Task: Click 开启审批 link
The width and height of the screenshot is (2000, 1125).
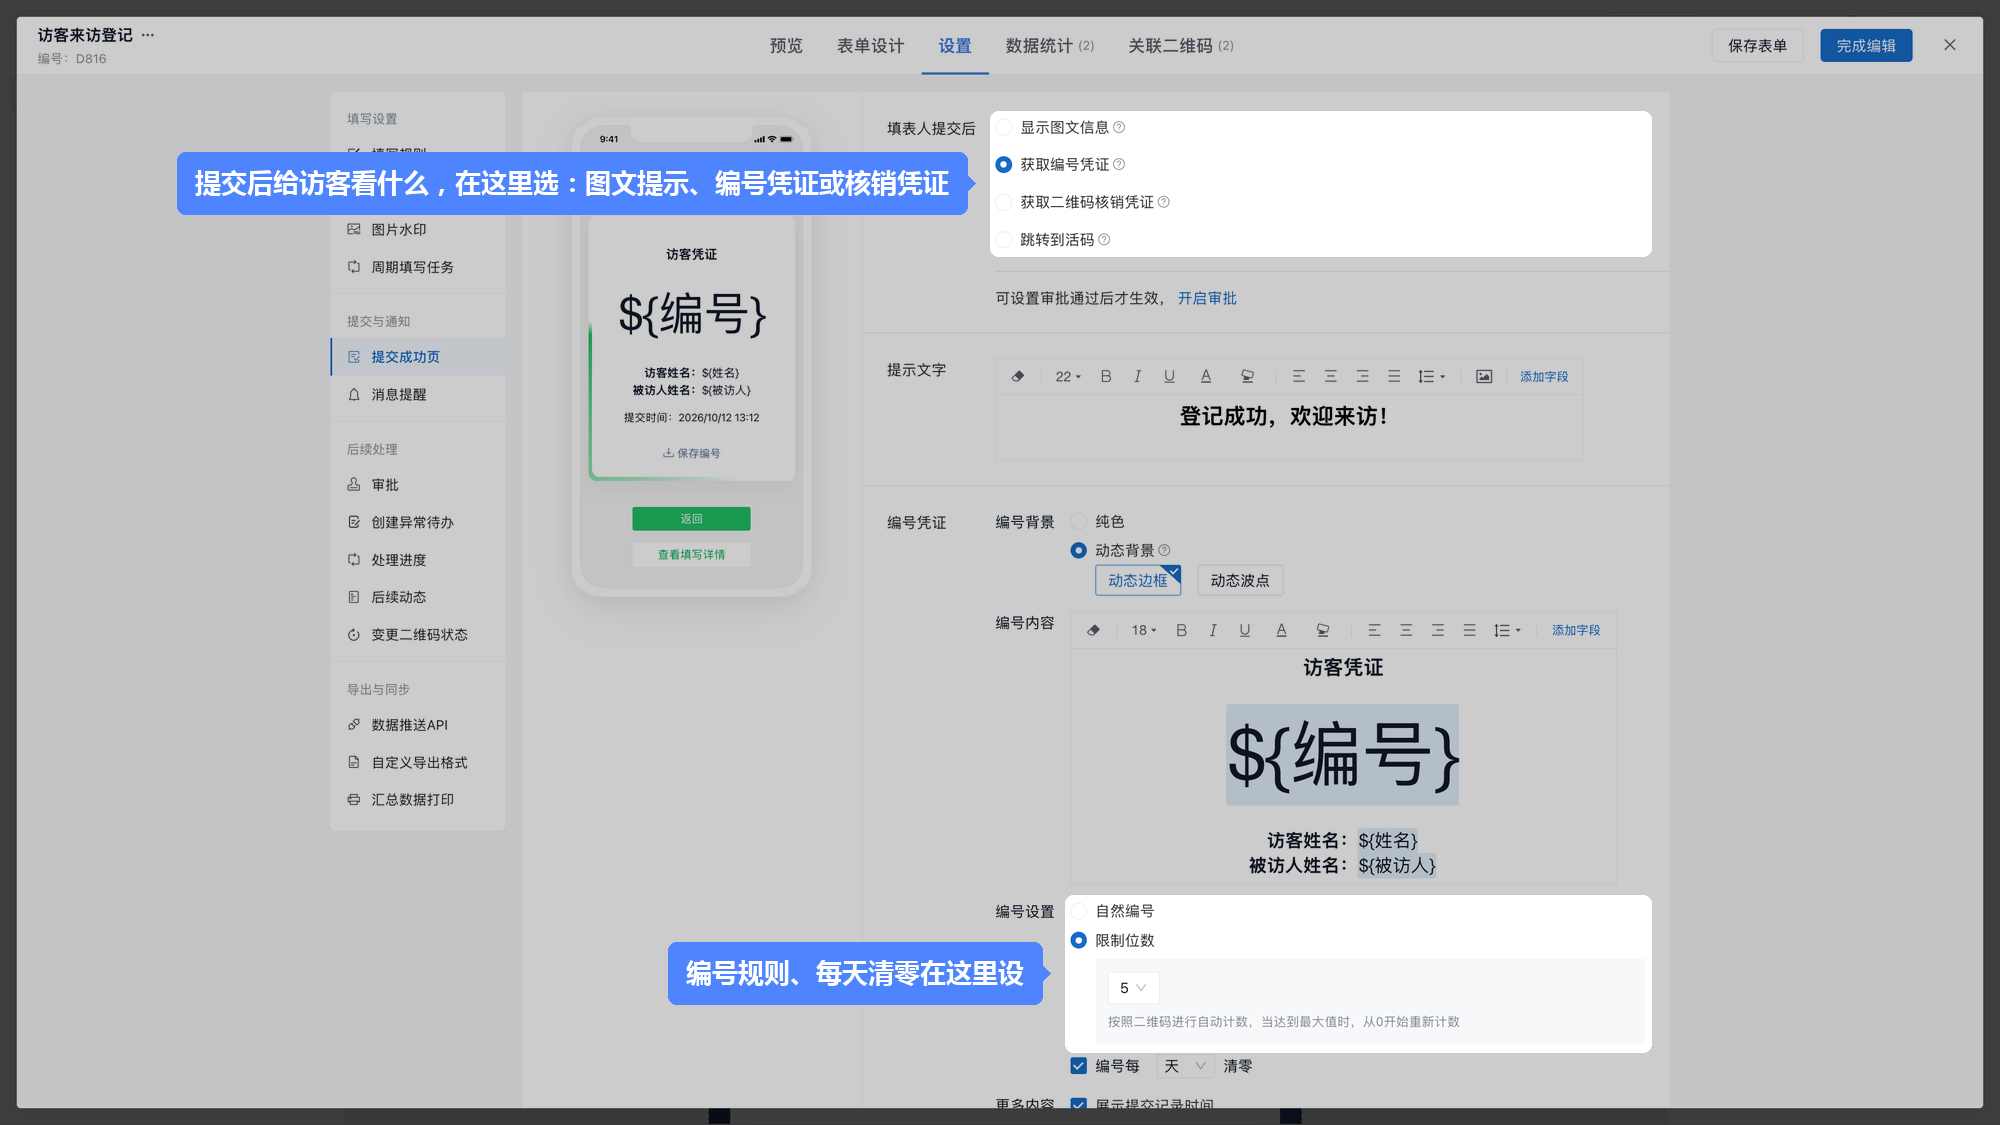Action: [1207, 298]
